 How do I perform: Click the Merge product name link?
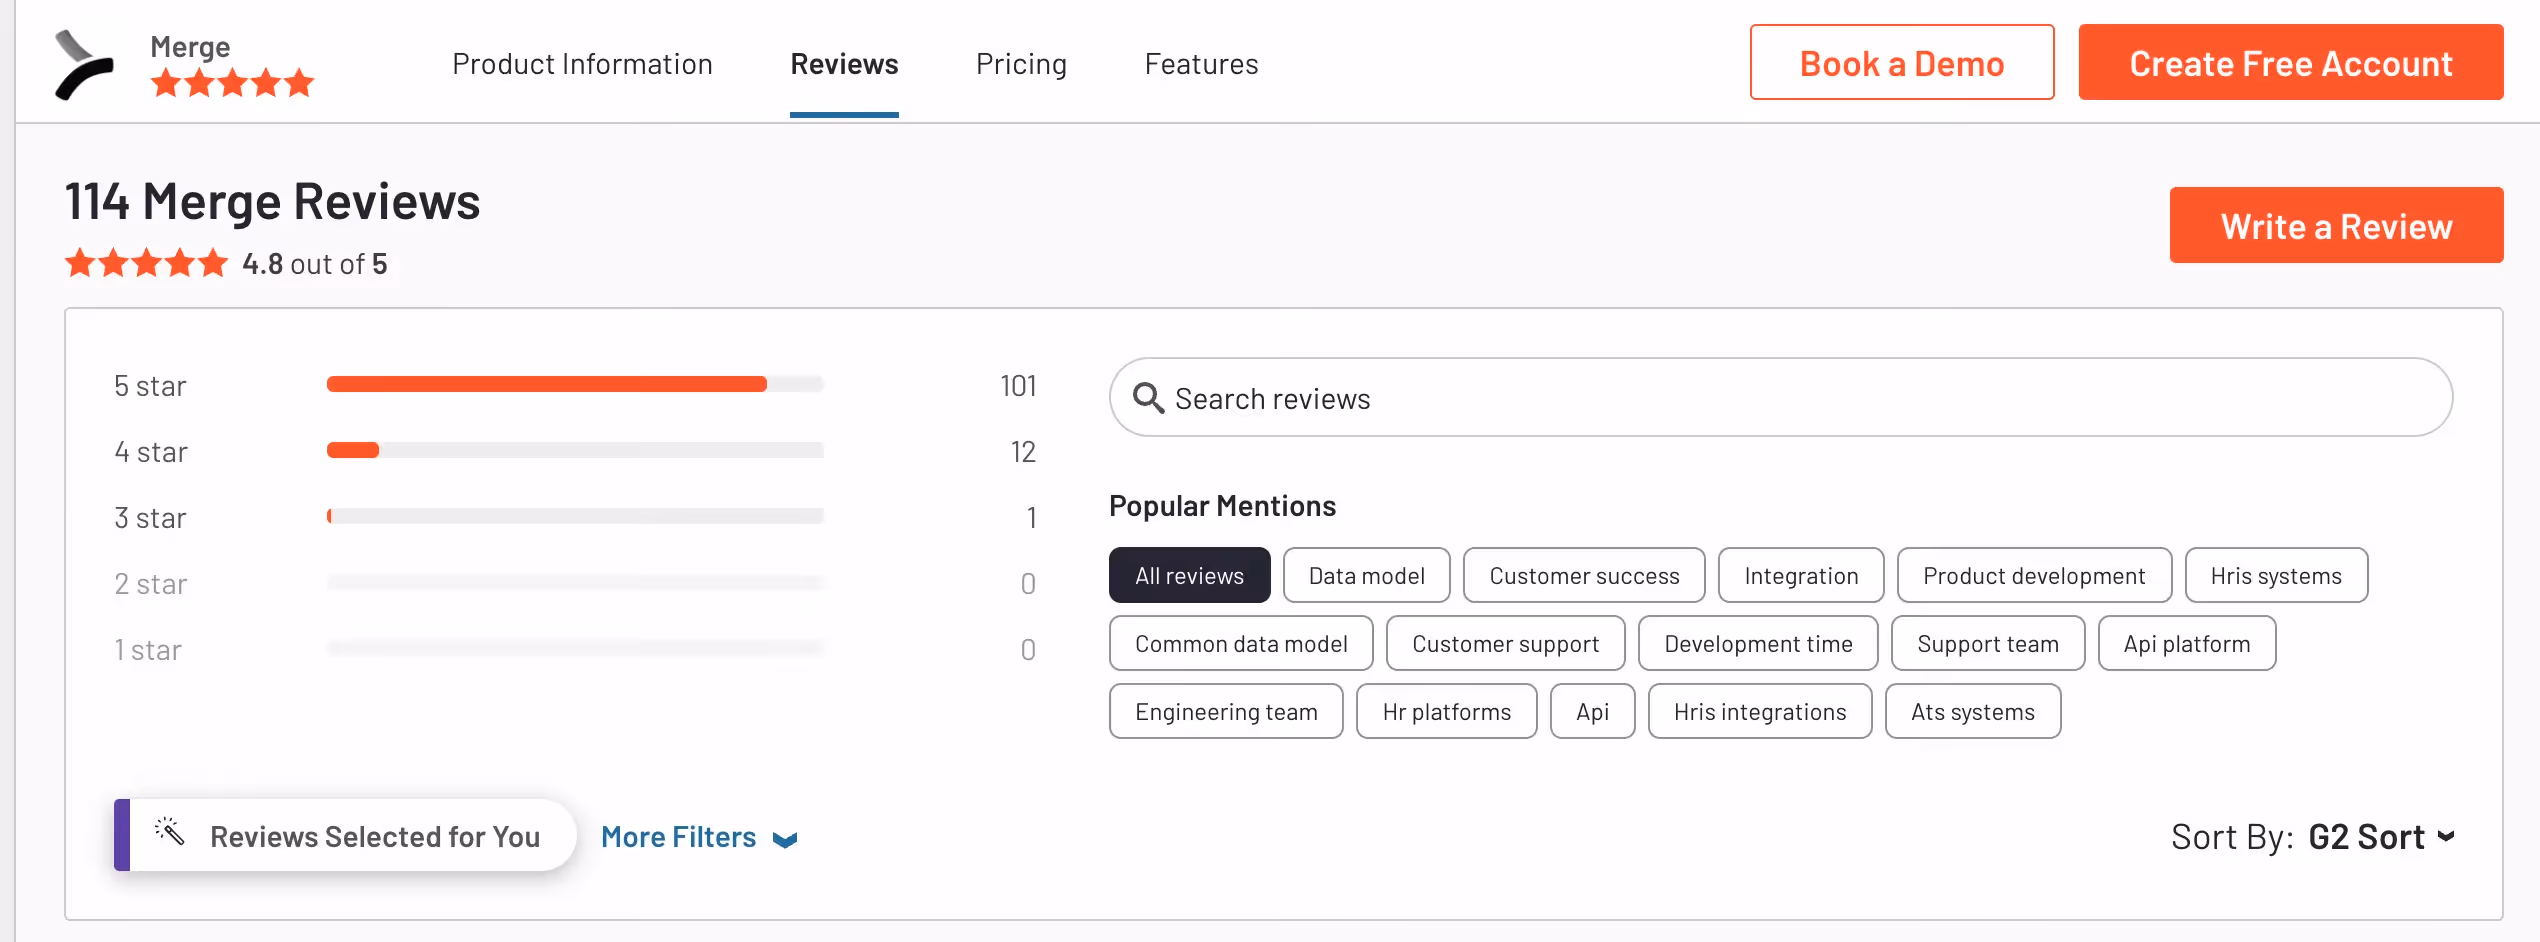[x=190, y=47]
